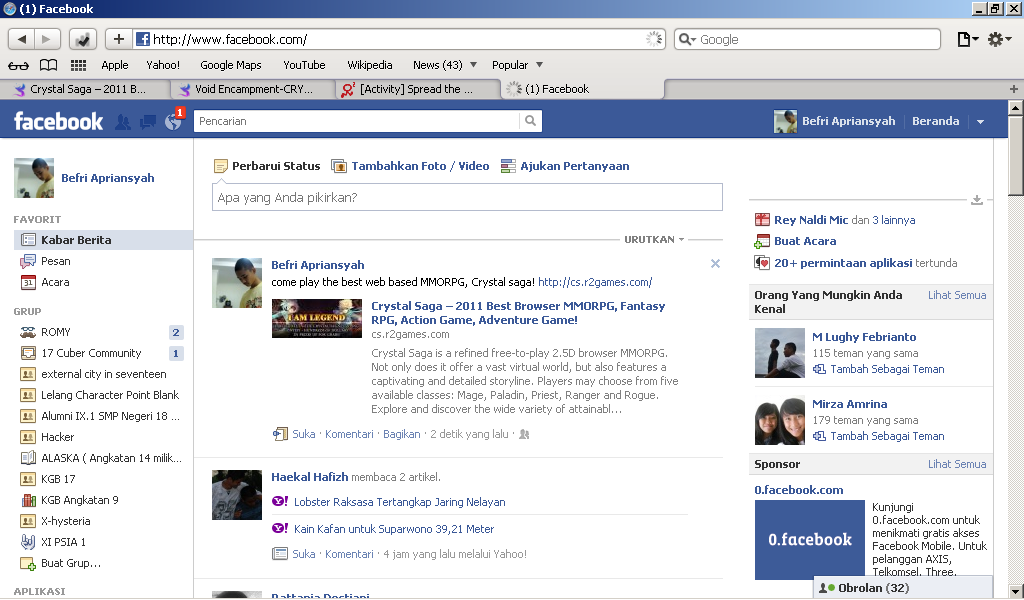The height and width of the screenshot is (600, 1024).
Task: Open Safari's Top Sites grid icon
Action: click(78, 65)
